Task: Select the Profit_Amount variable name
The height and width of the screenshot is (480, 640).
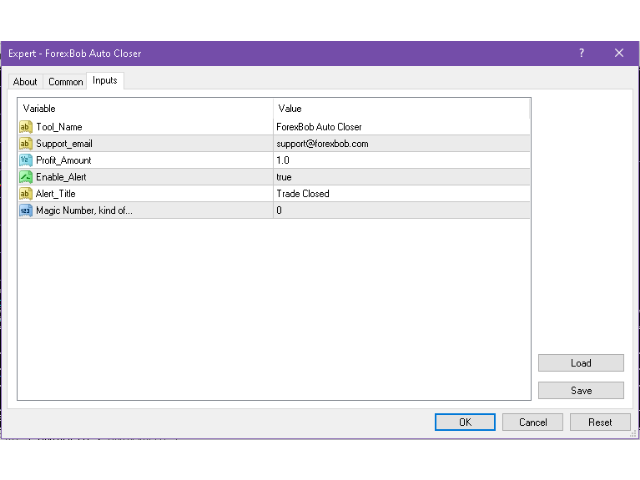Action: [x=64, y=160]
